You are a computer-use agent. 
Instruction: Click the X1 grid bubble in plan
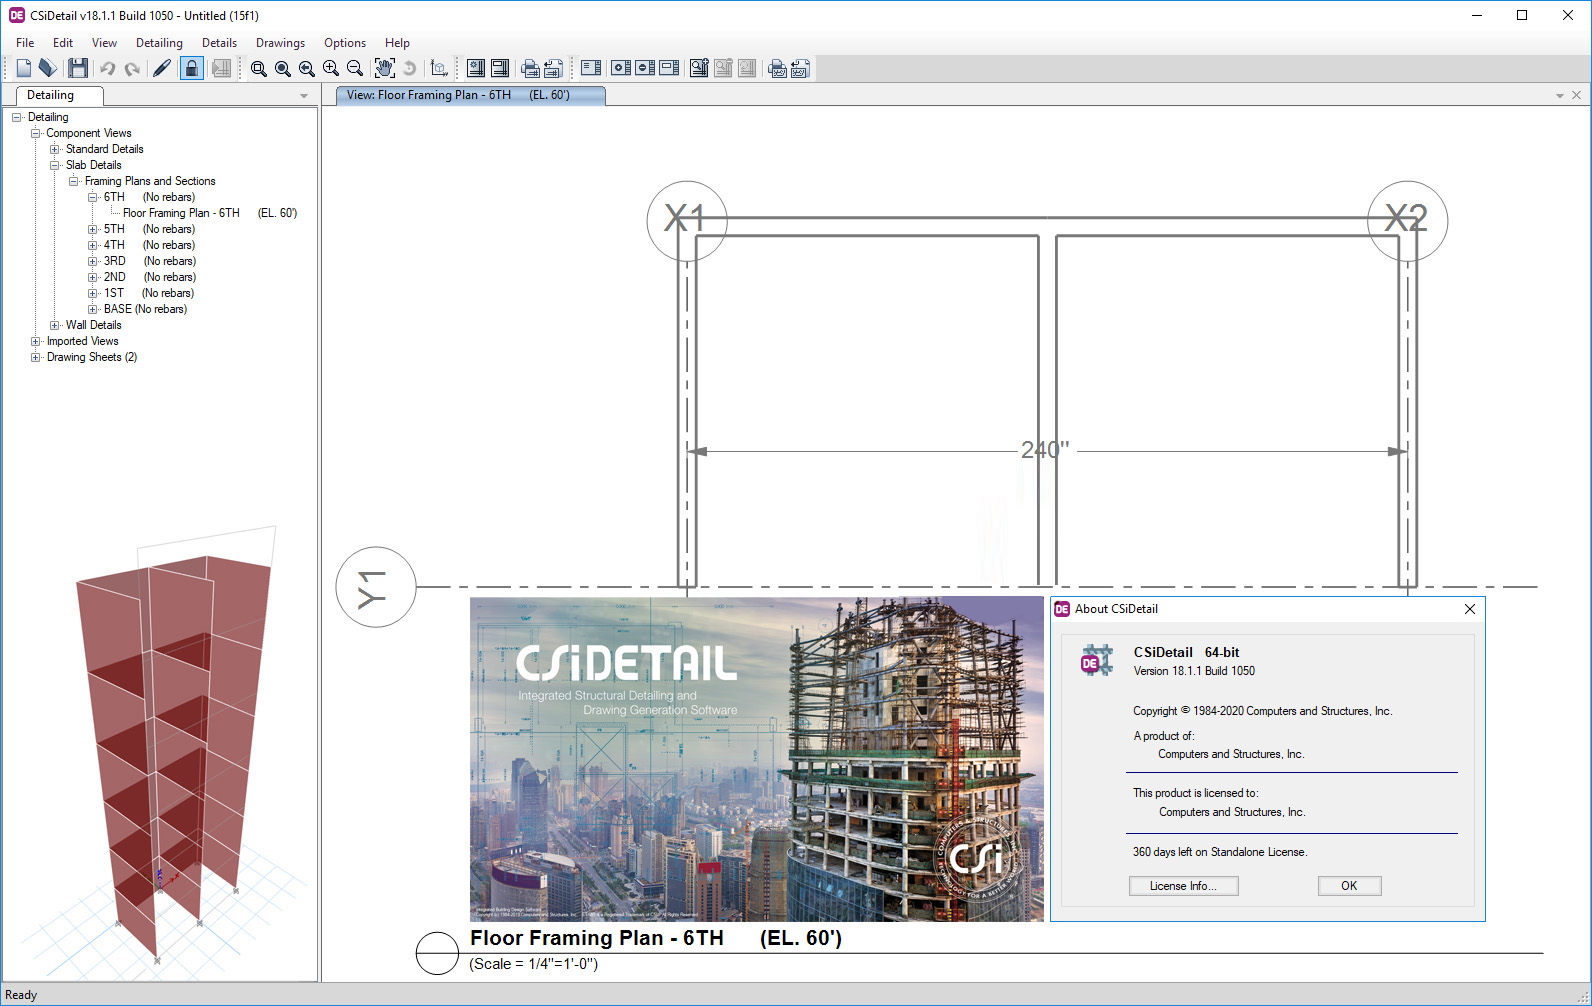pos(686,220)
